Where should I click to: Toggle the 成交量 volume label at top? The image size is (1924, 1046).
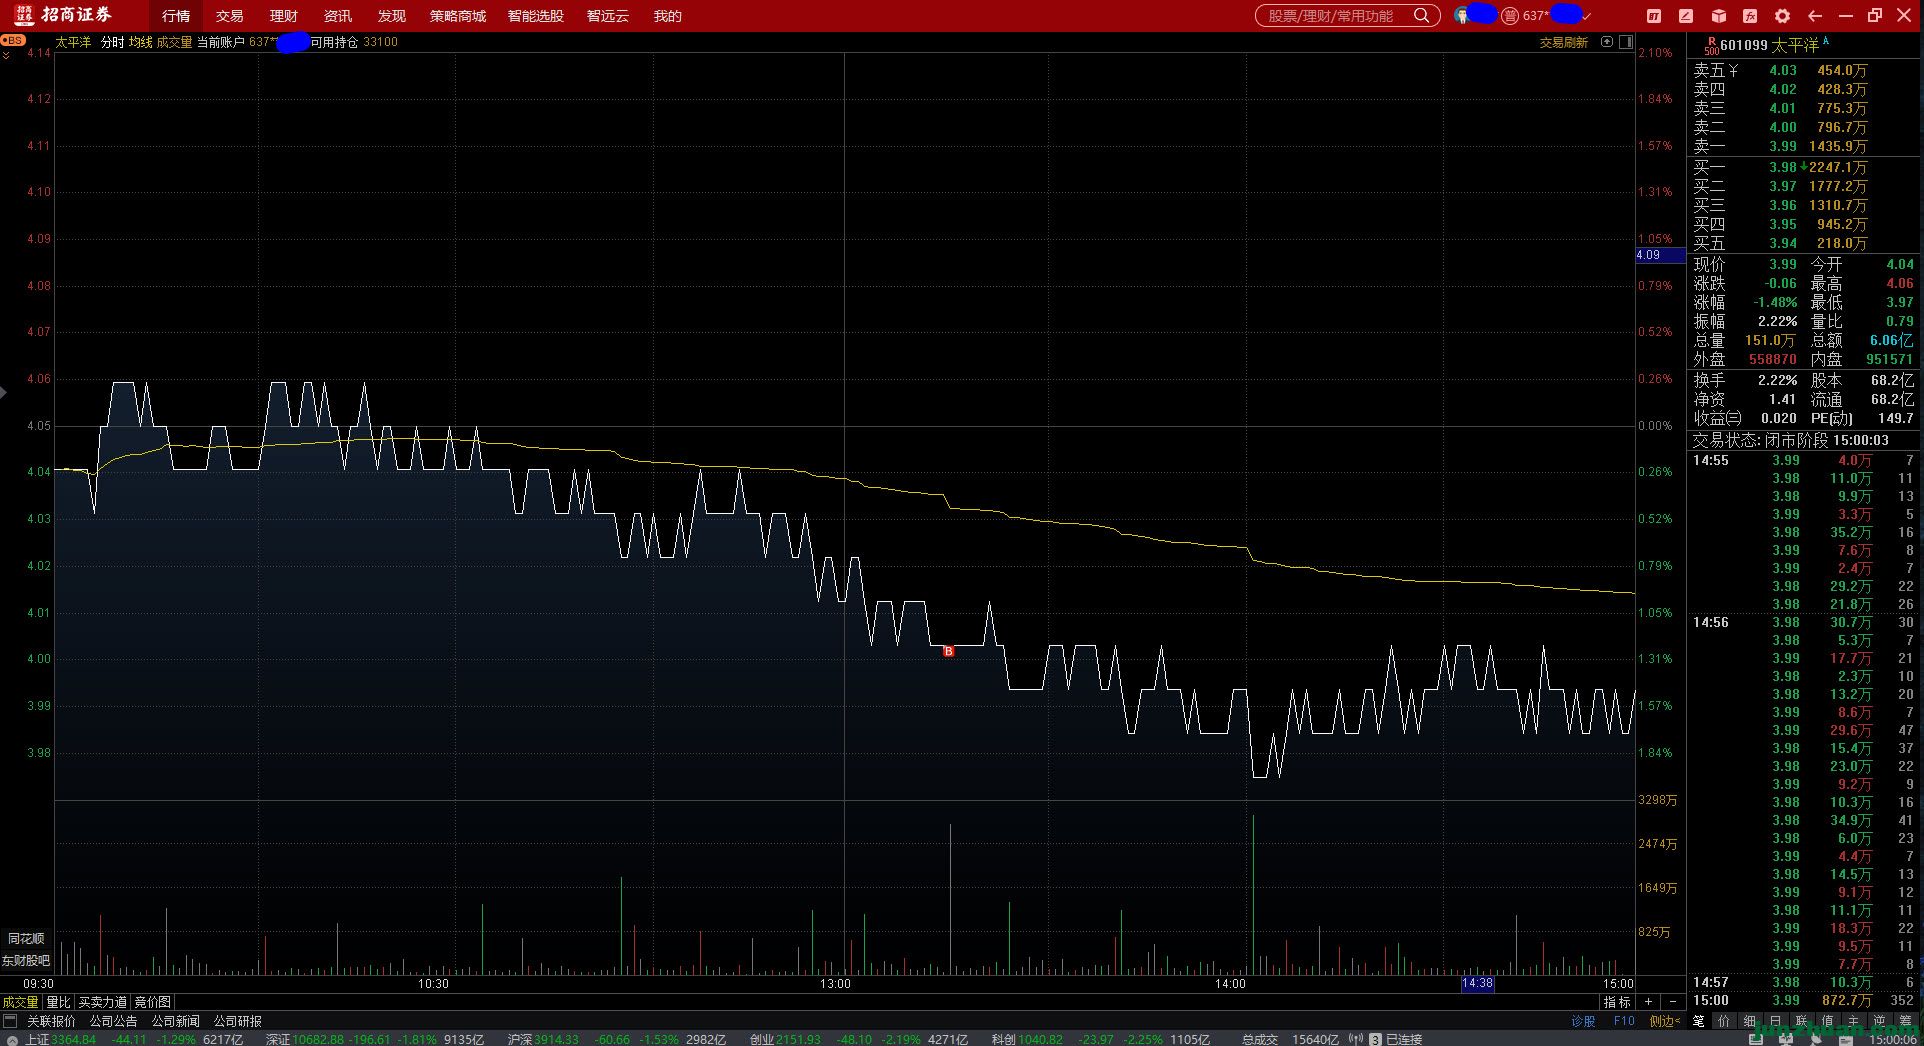point(174,42)
